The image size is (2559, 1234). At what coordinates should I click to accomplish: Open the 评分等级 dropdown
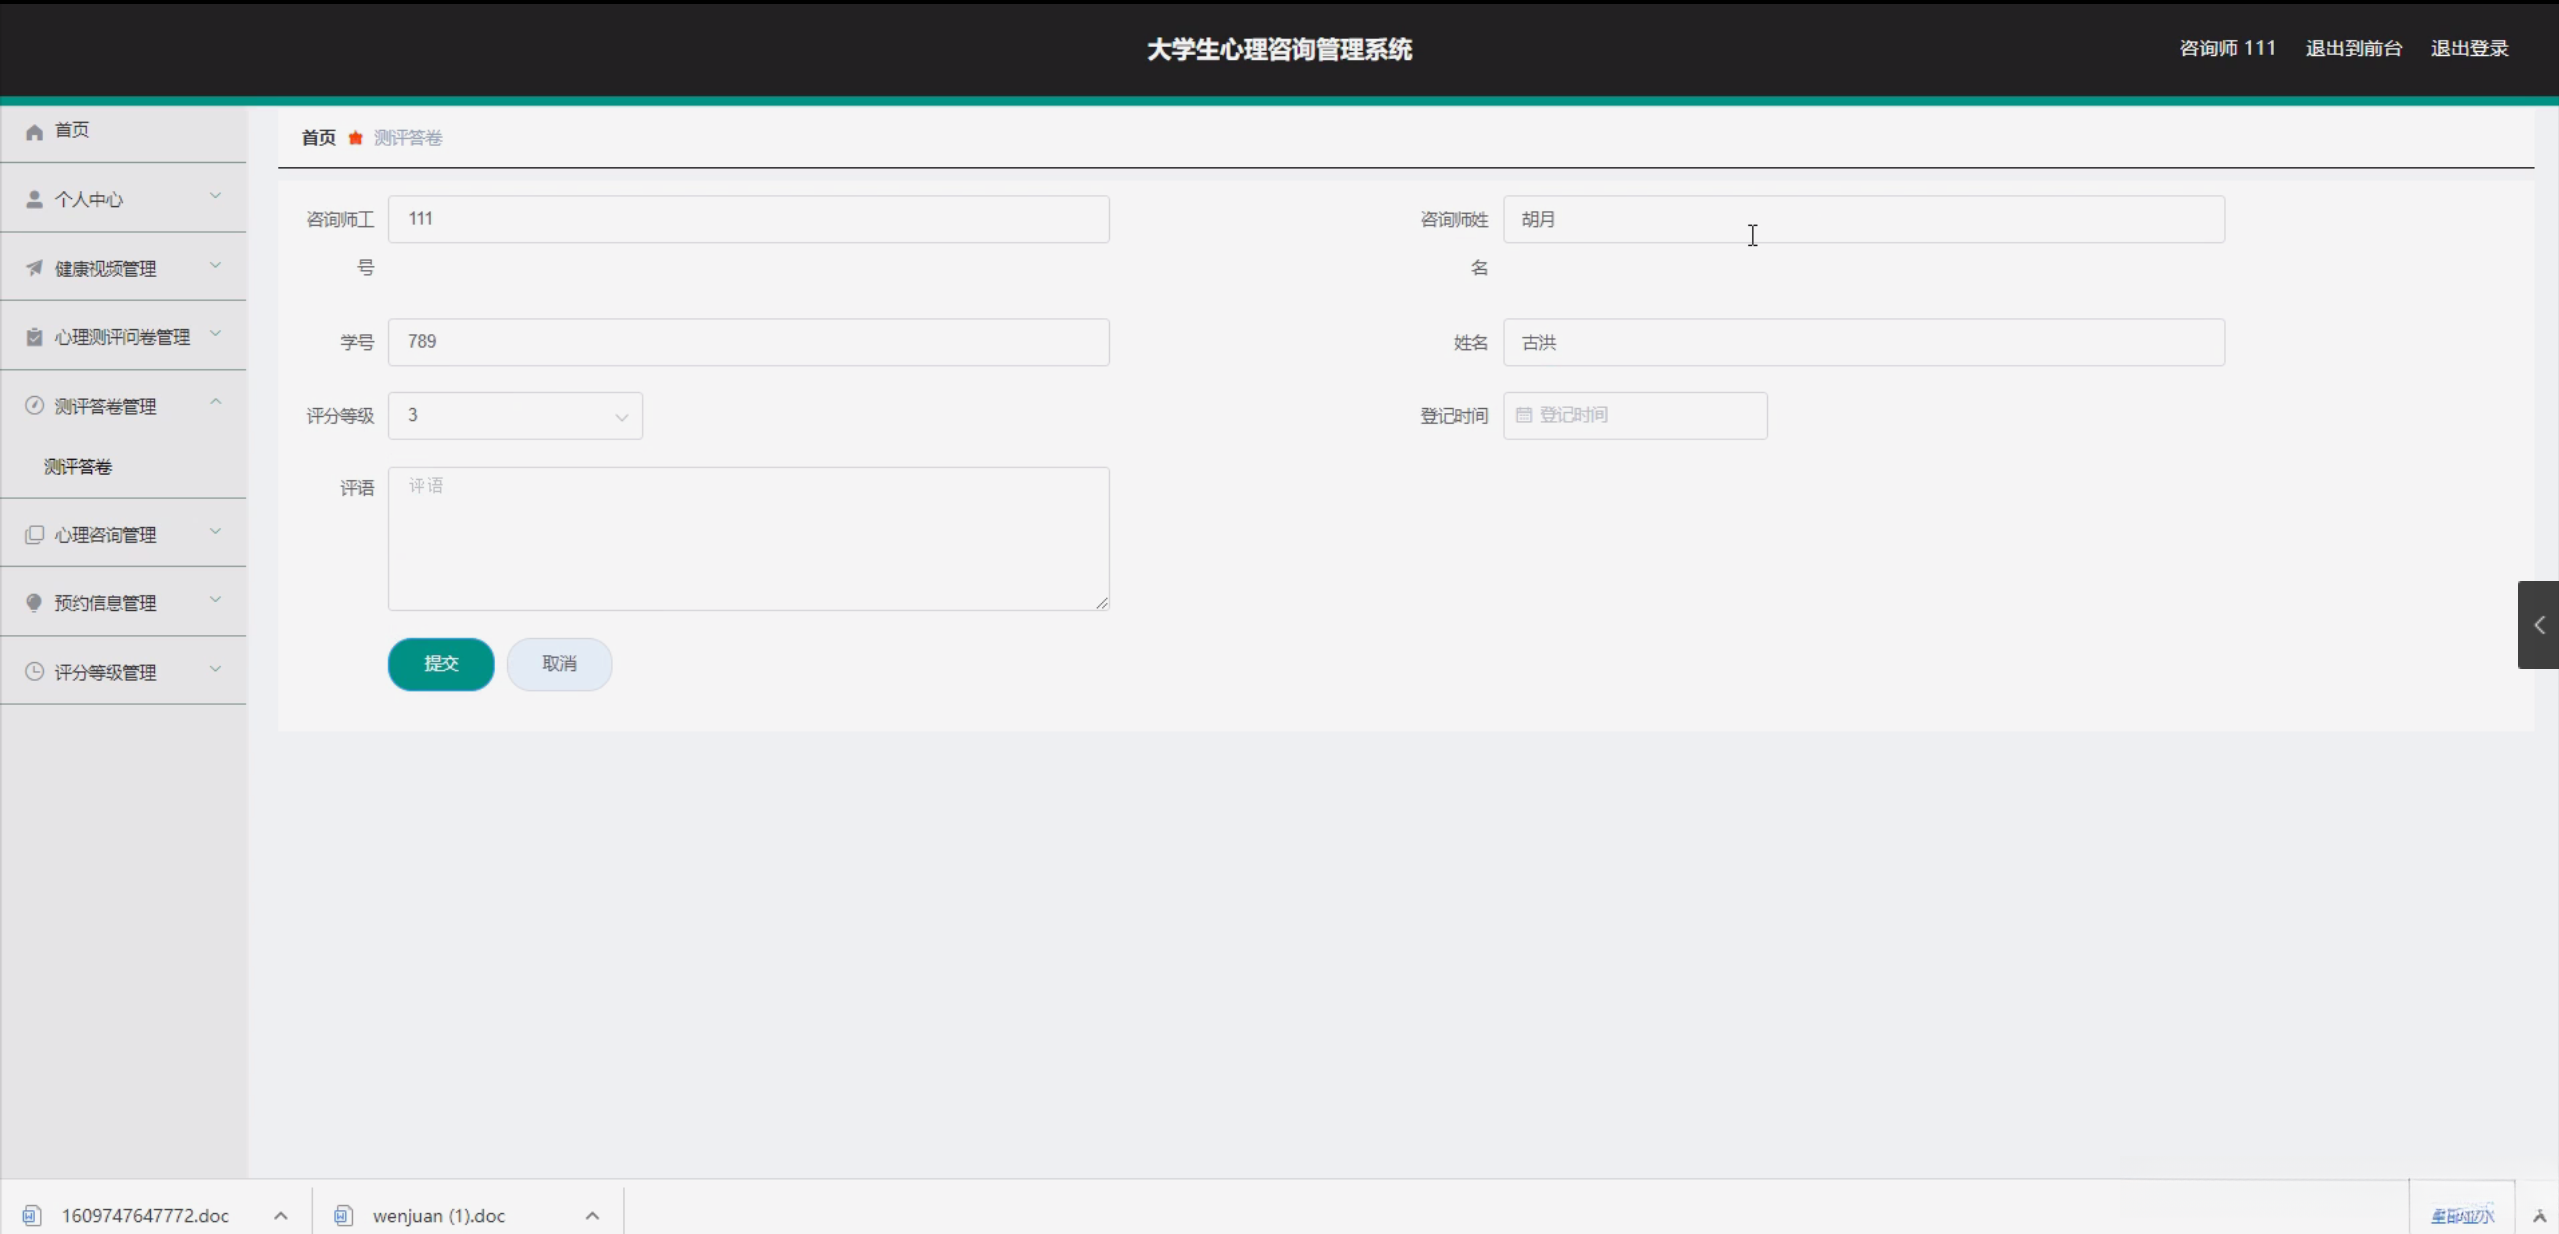tap(515, 416)
